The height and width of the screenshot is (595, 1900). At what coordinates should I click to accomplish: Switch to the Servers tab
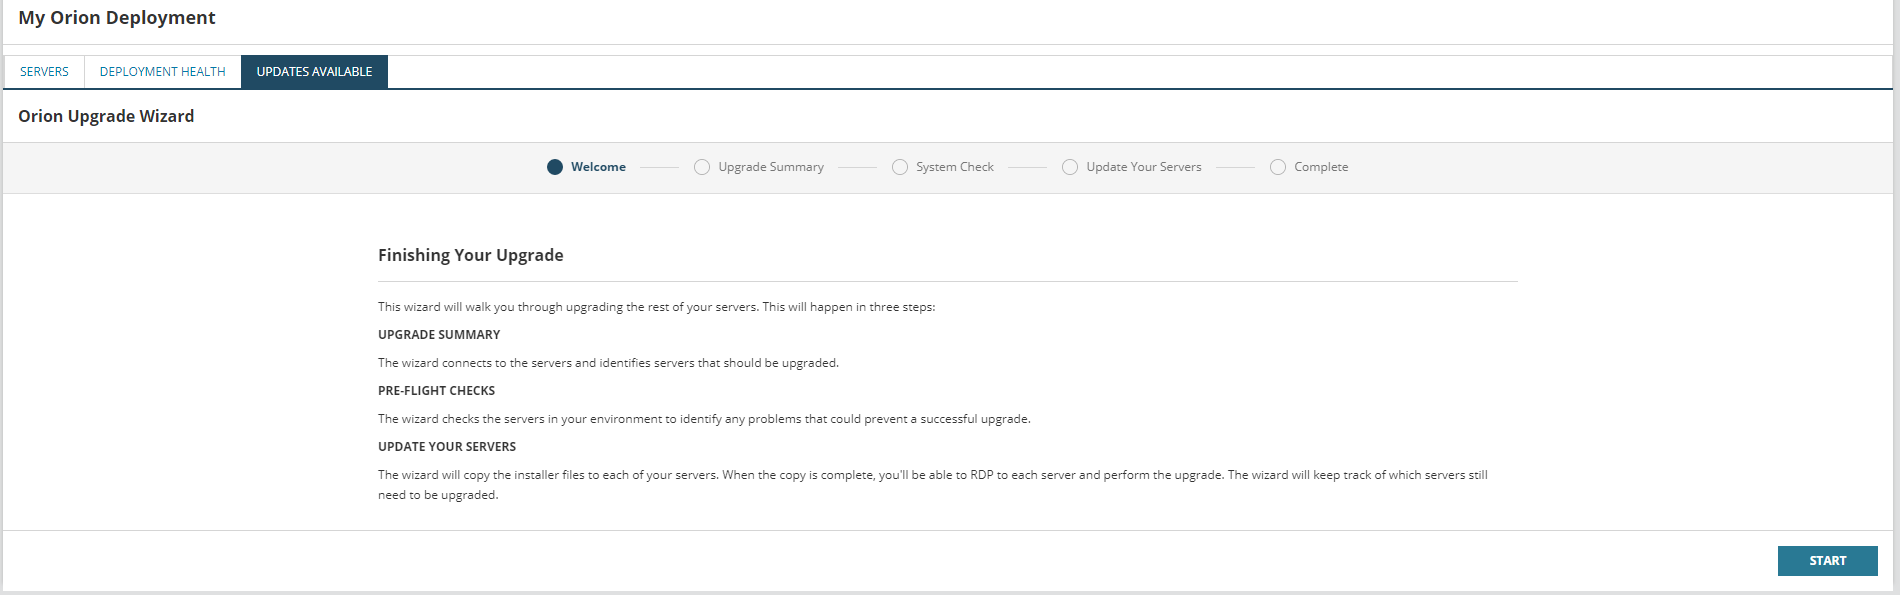(x=44, y=72)
